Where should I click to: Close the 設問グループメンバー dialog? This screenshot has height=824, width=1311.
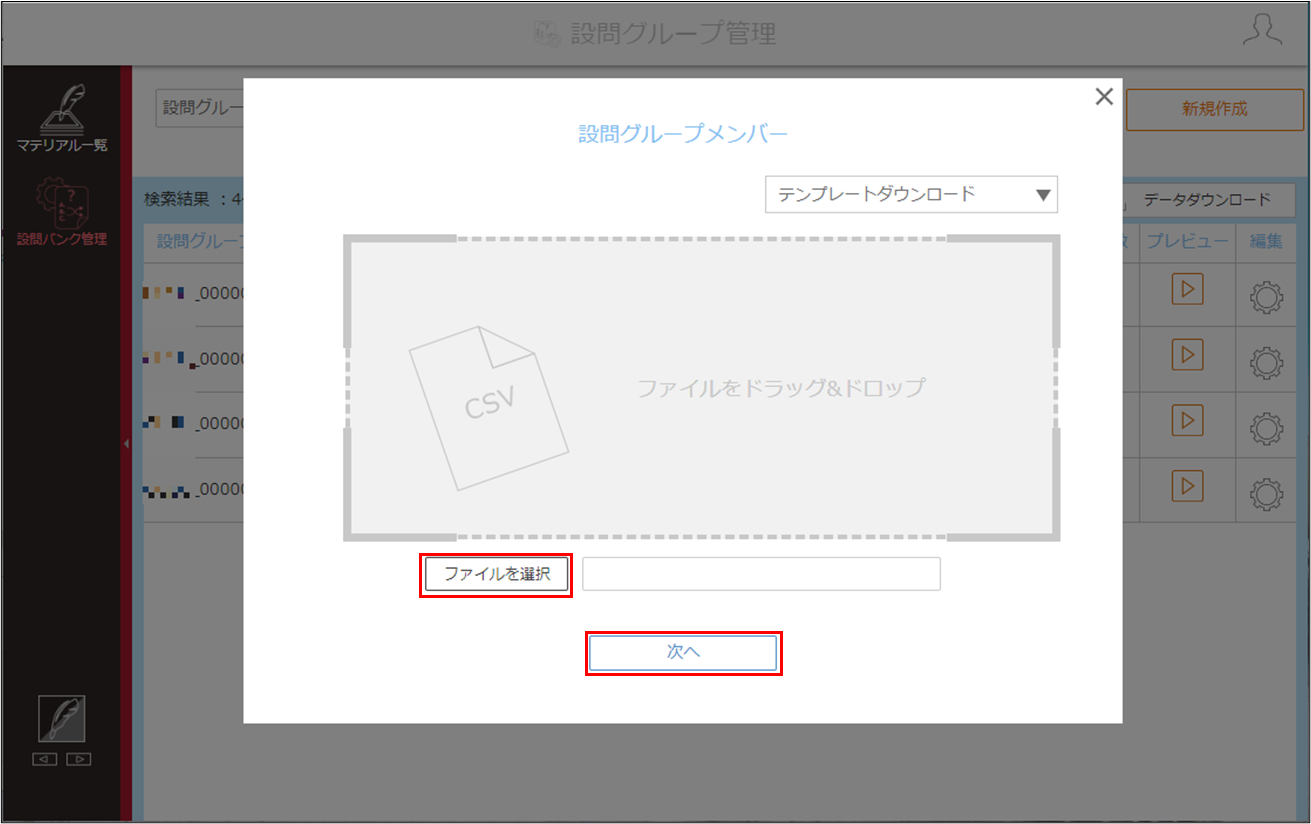pos(1104,96)
